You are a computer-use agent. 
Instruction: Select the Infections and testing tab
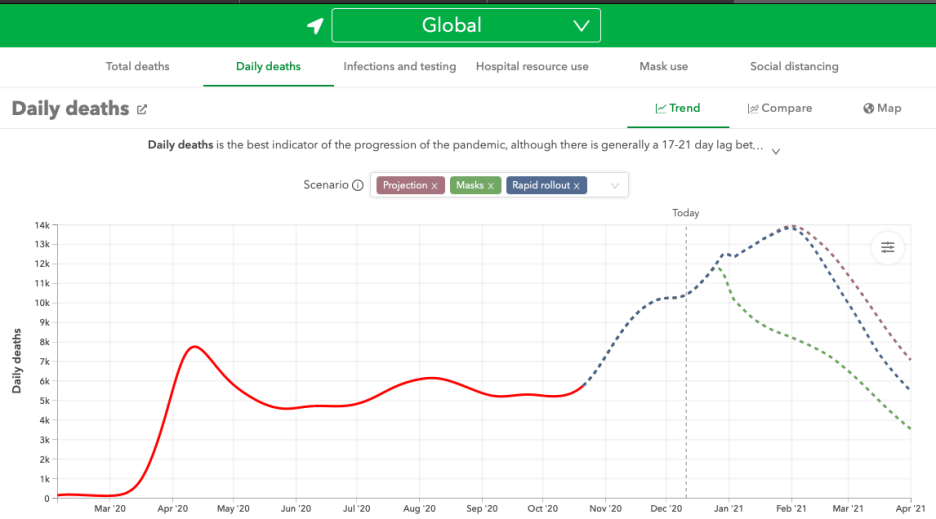tap(399, 67)
